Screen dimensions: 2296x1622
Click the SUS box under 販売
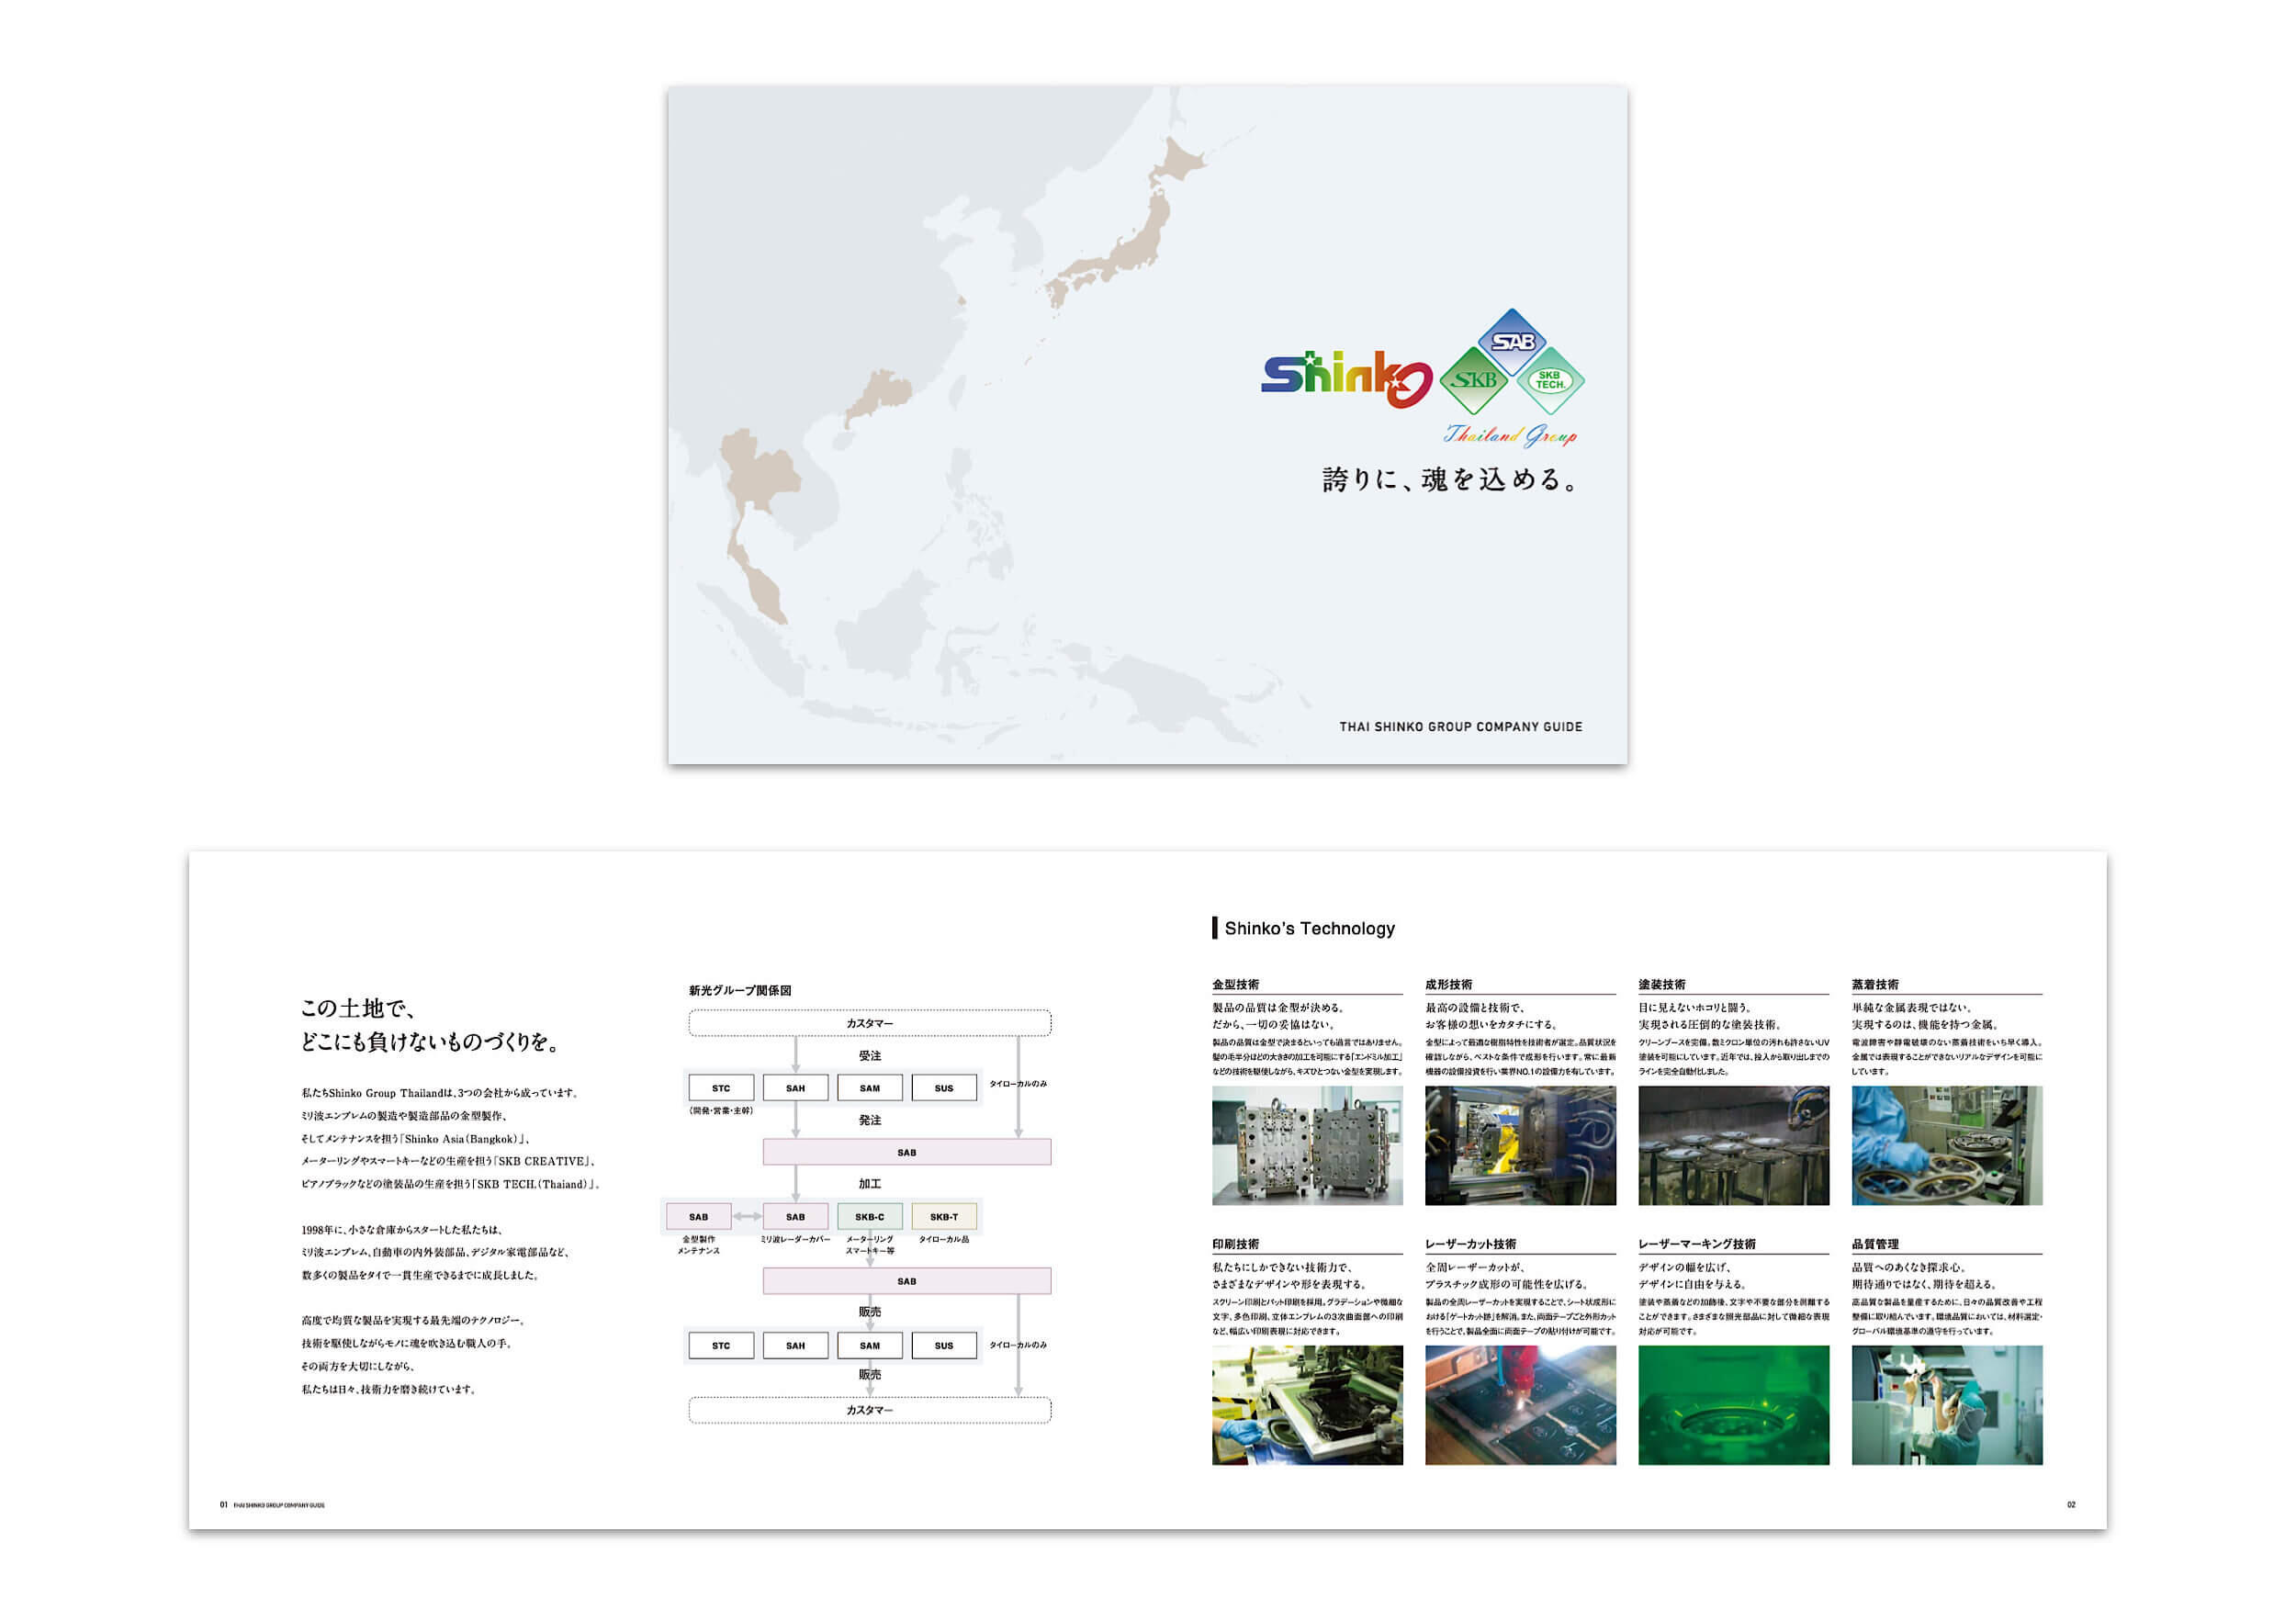[944, 1346]
